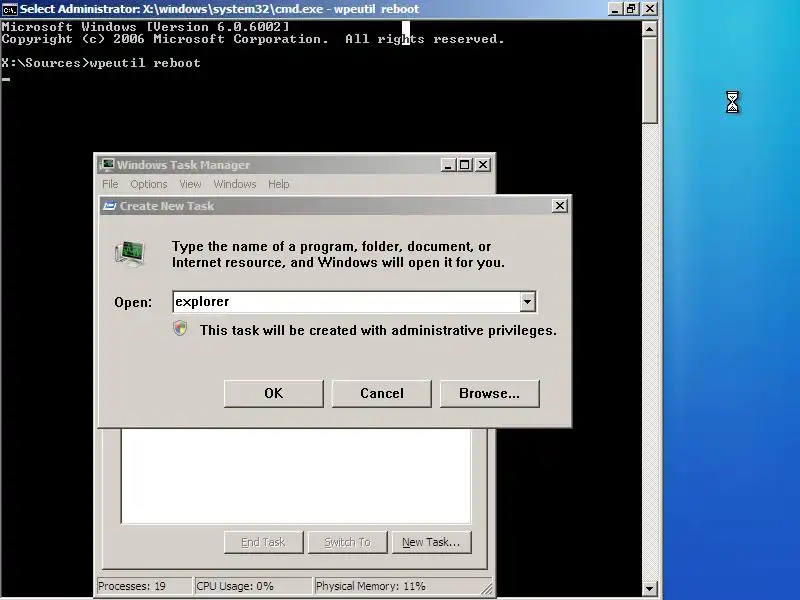Click the cmd.exe title bar icon
800x600 pixels.
[x=10, y=9]
